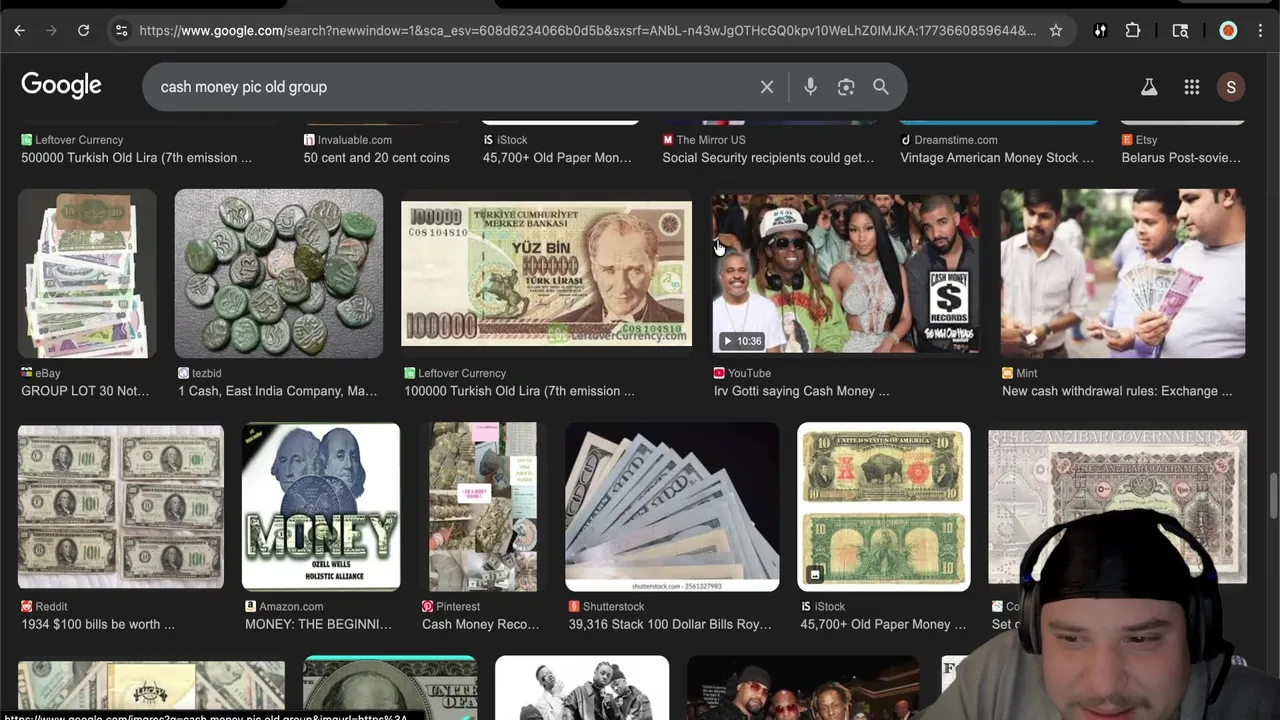
Task: Click '1934 $100 bills be worth' caption
Action: point(98,624)
